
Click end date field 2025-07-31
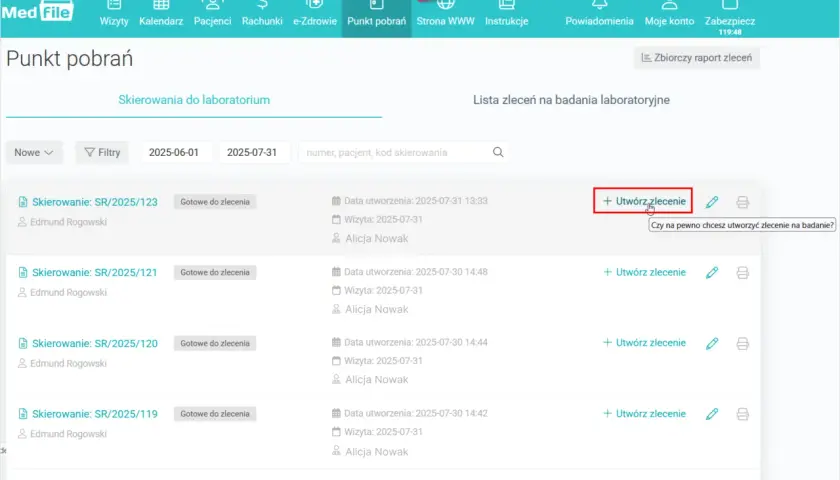click(252, 152)
